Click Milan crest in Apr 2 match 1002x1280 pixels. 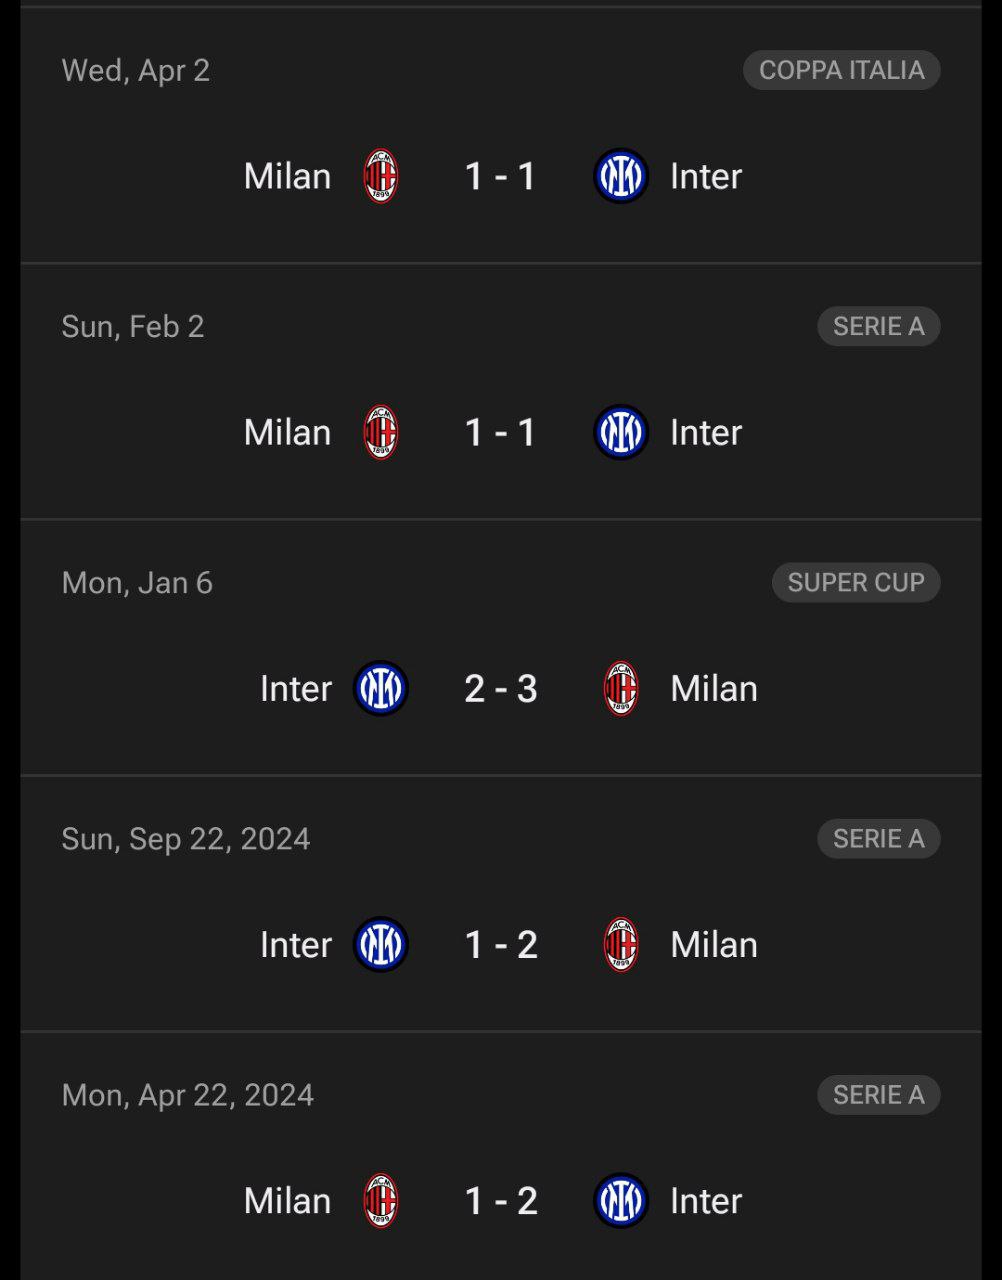pyautogui.click(x=380, y=176)
